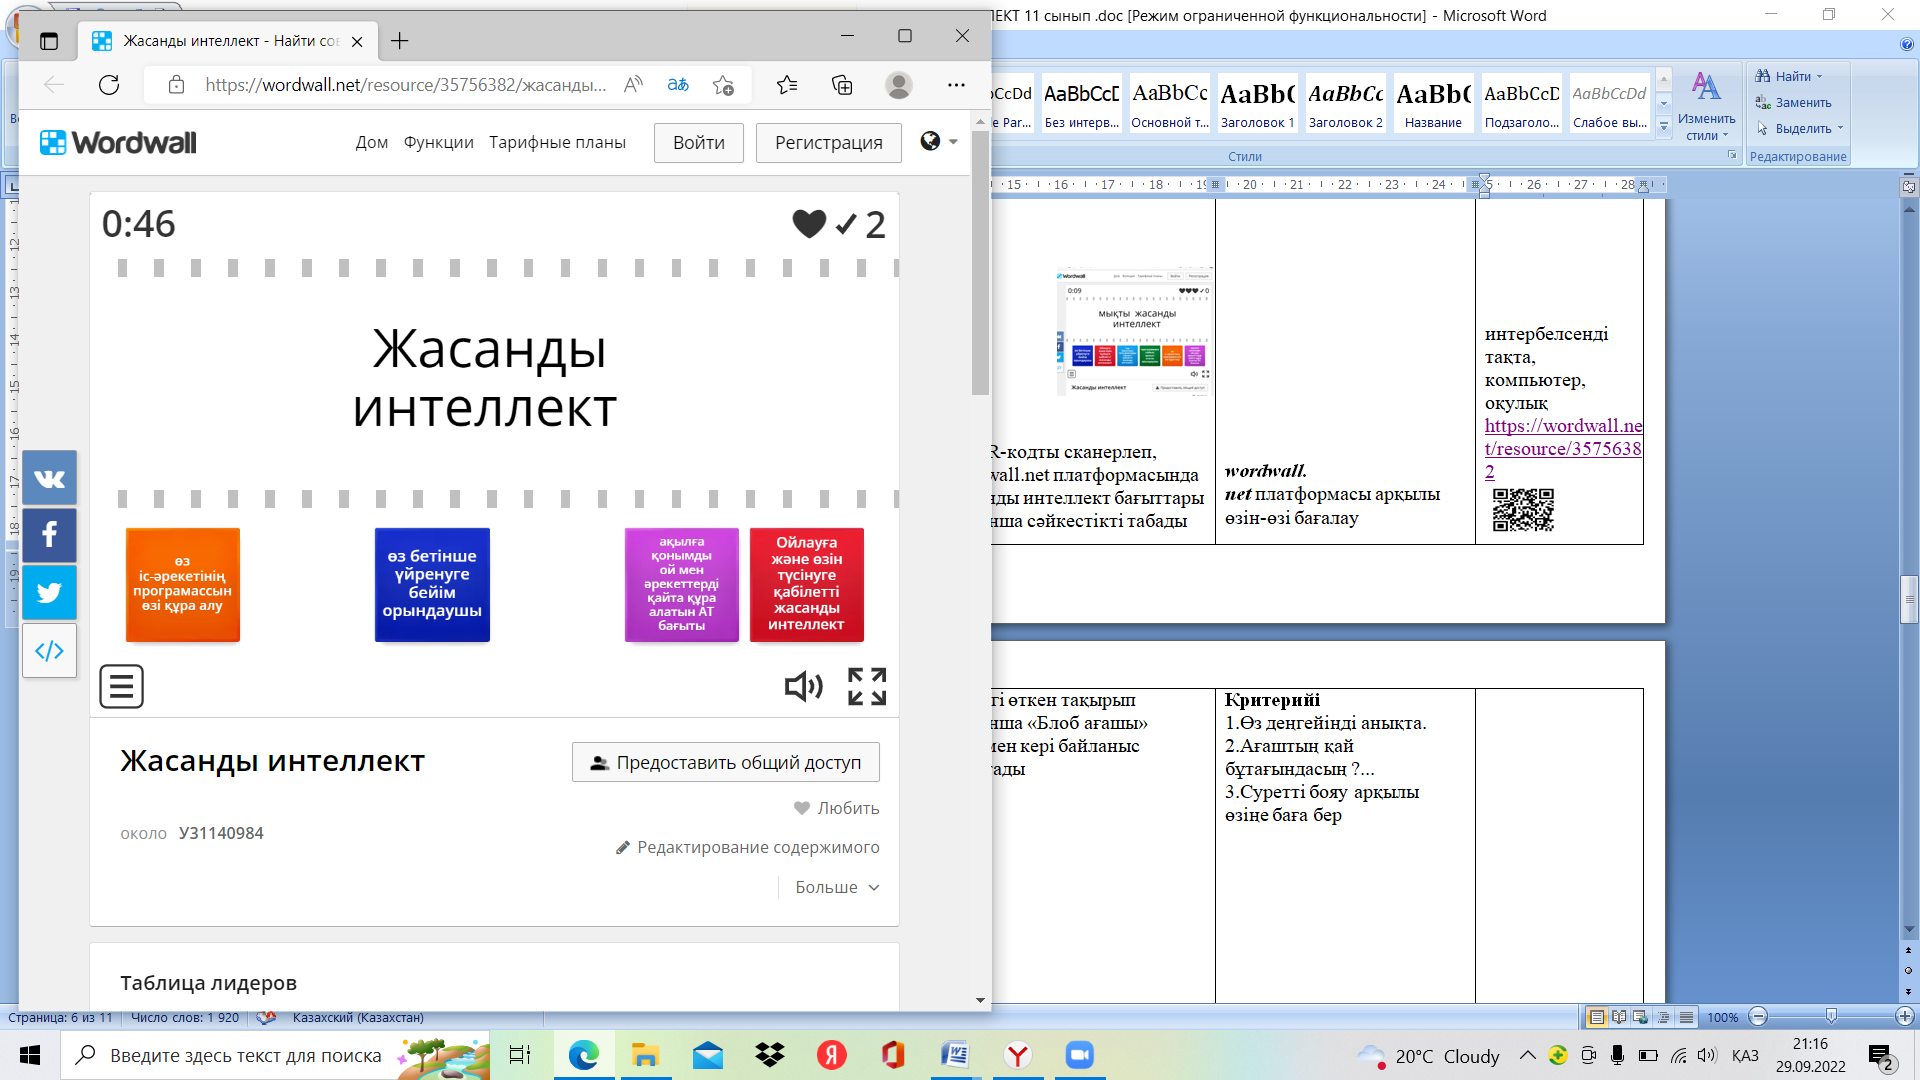Open the Функции menu item
Screen dimensions: 1920x1080
click(438, 142)
